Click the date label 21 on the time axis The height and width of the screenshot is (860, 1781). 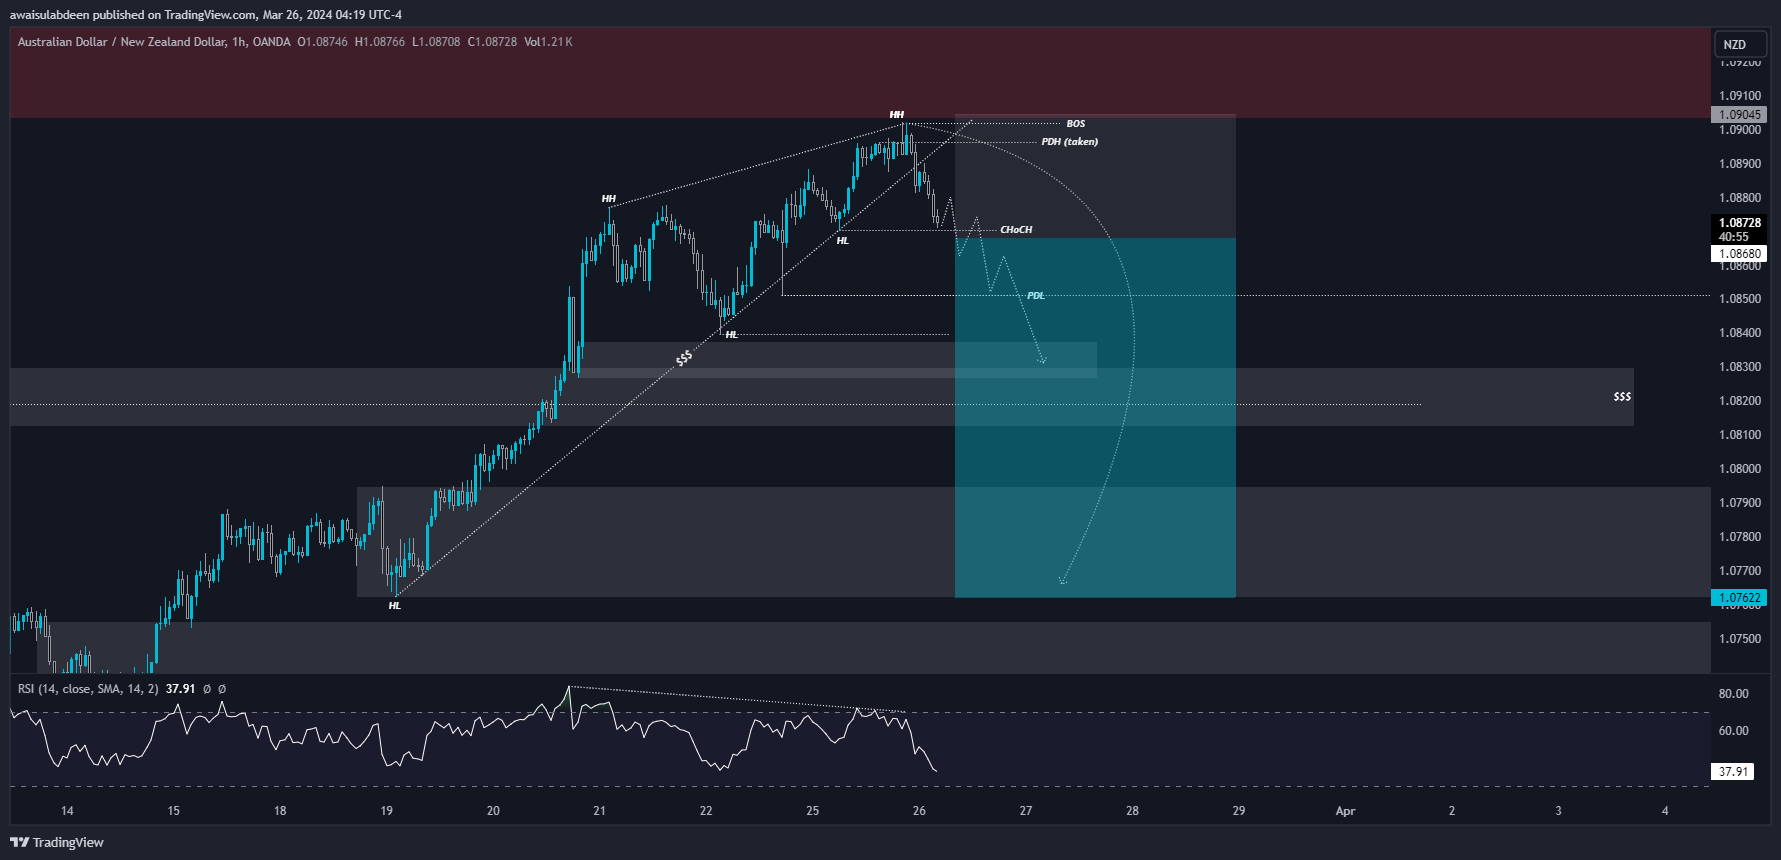click(600, 811)
